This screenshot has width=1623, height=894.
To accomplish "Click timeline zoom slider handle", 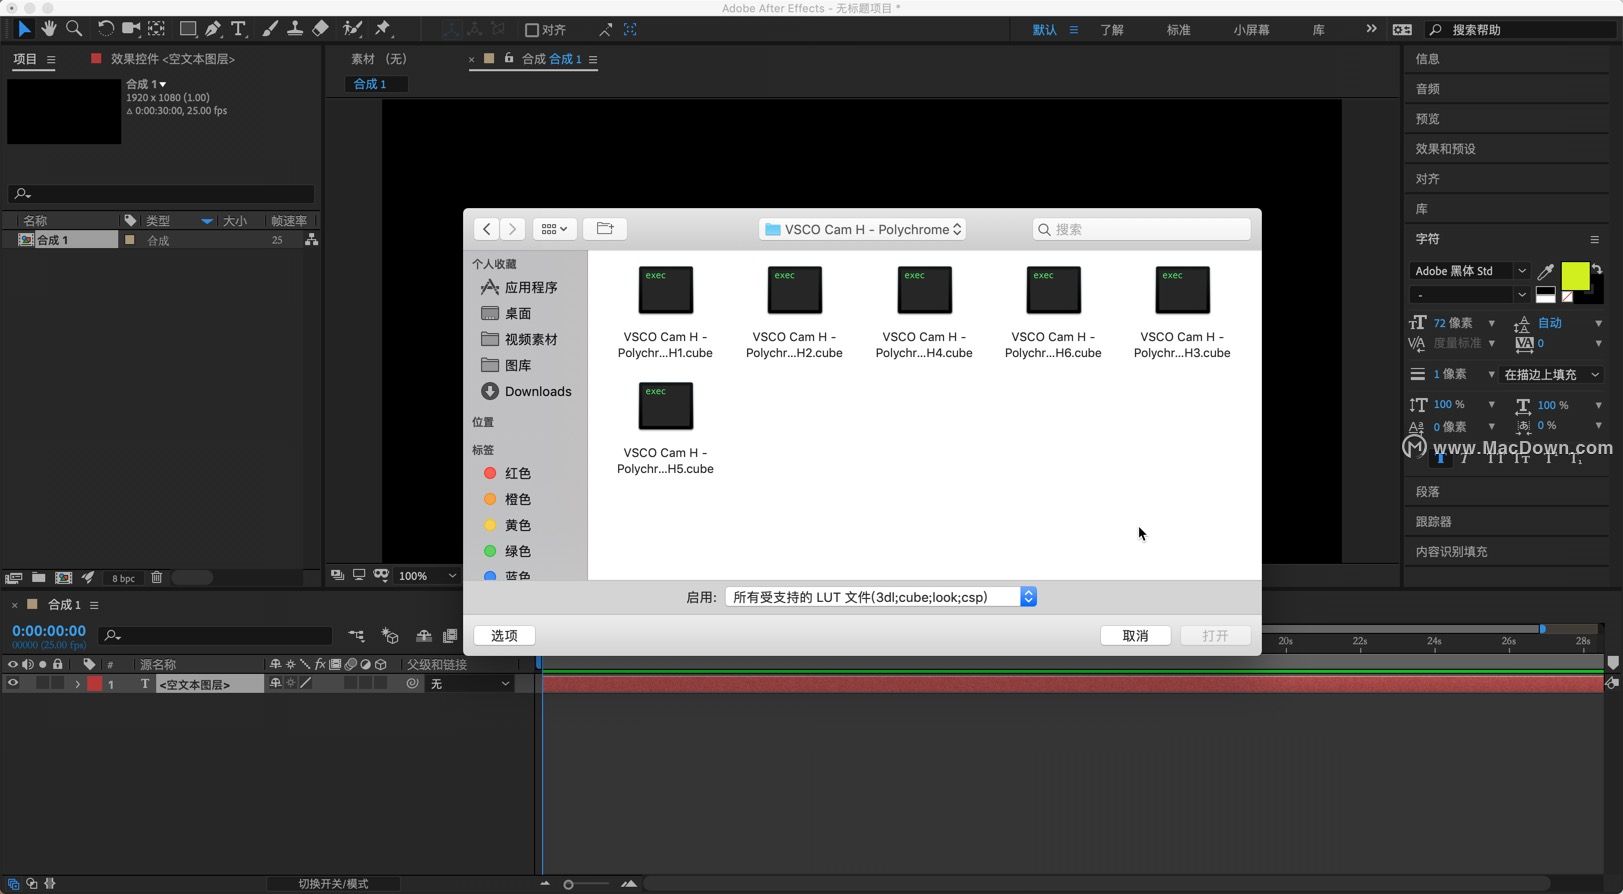I will click(568, 884).
